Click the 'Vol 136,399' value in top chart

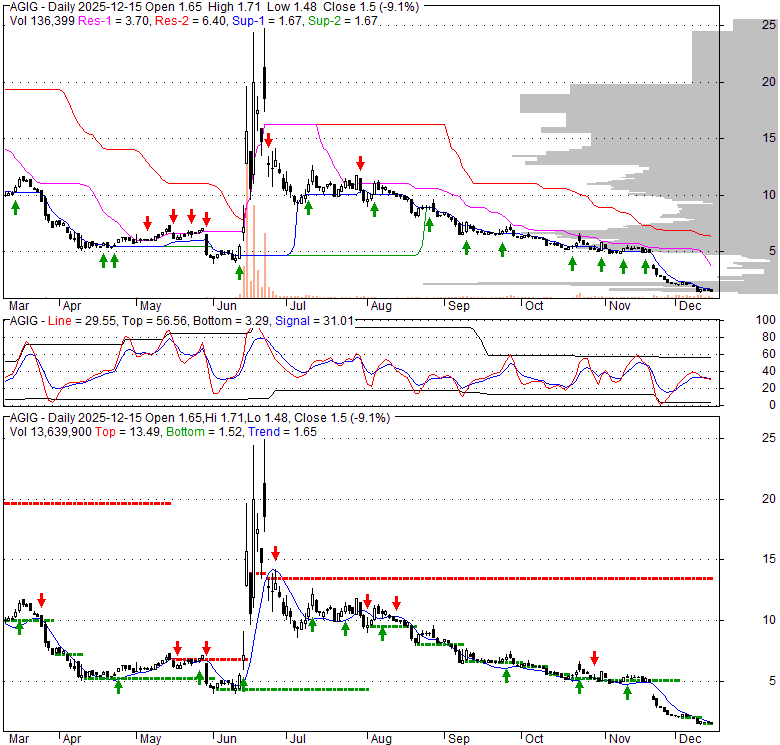tap(42, 21)
